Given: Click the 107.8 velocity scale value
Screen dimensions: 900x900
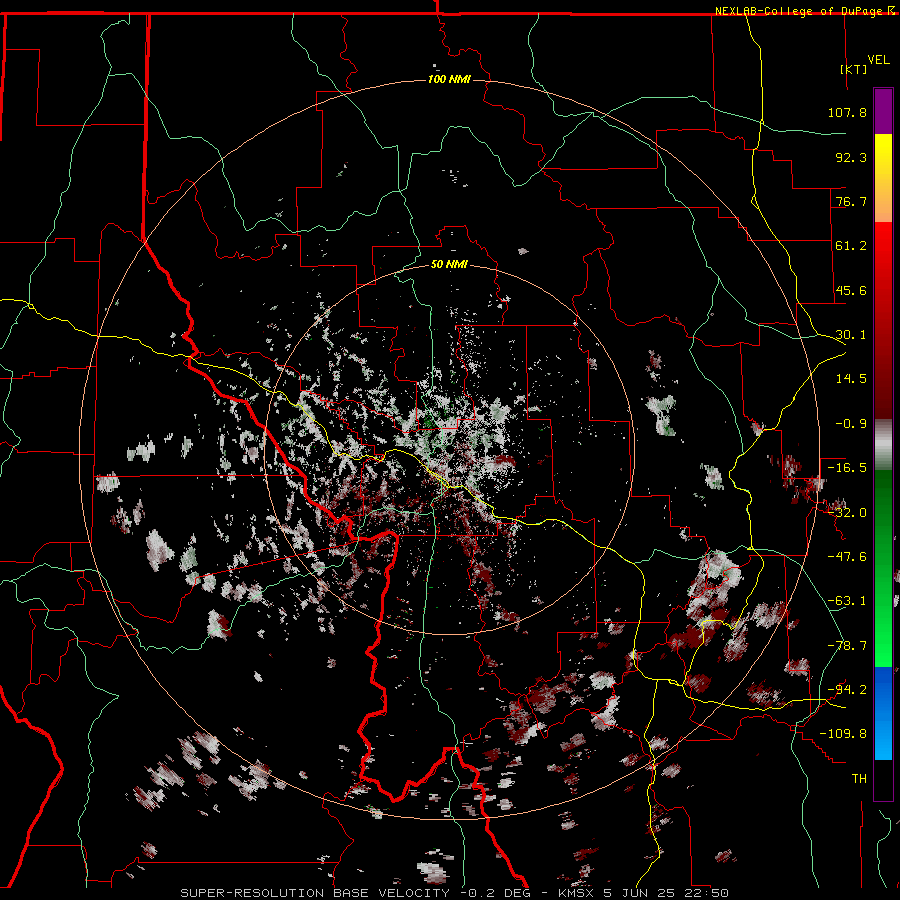Looking at the screenshot, I should click(847, 112).
